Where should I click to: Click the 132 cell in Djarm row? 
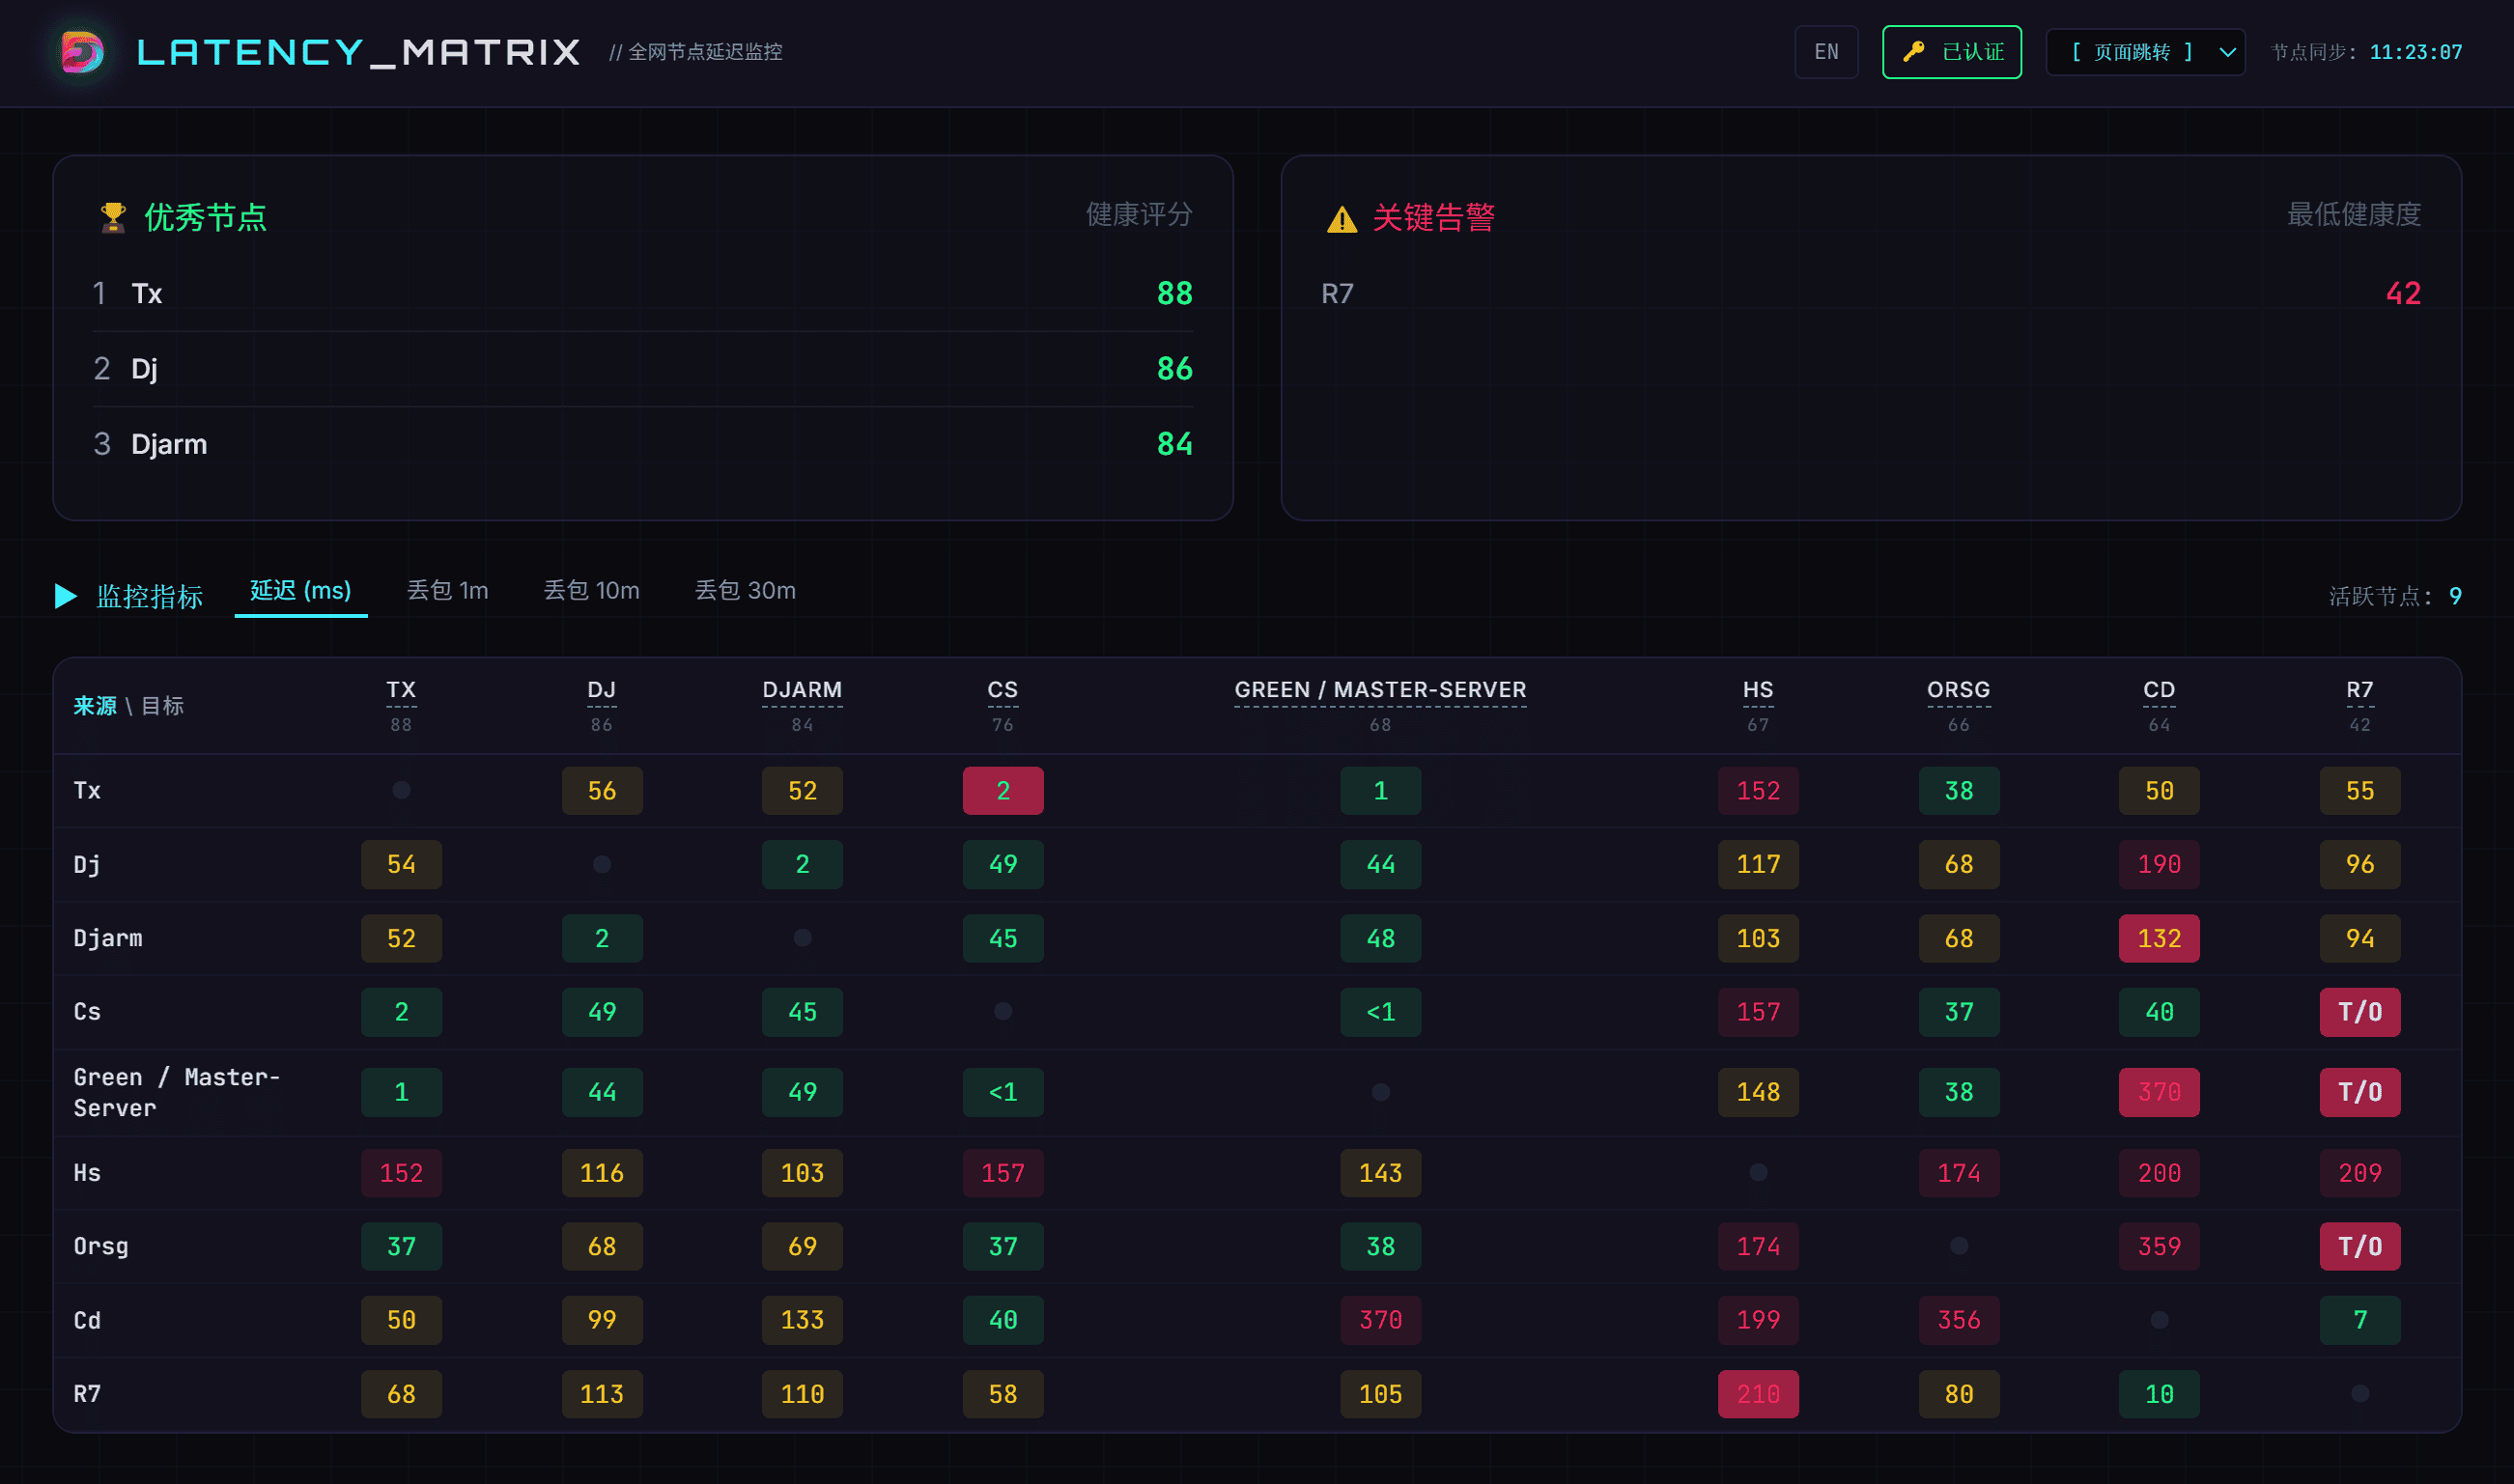pos(2159,939)
